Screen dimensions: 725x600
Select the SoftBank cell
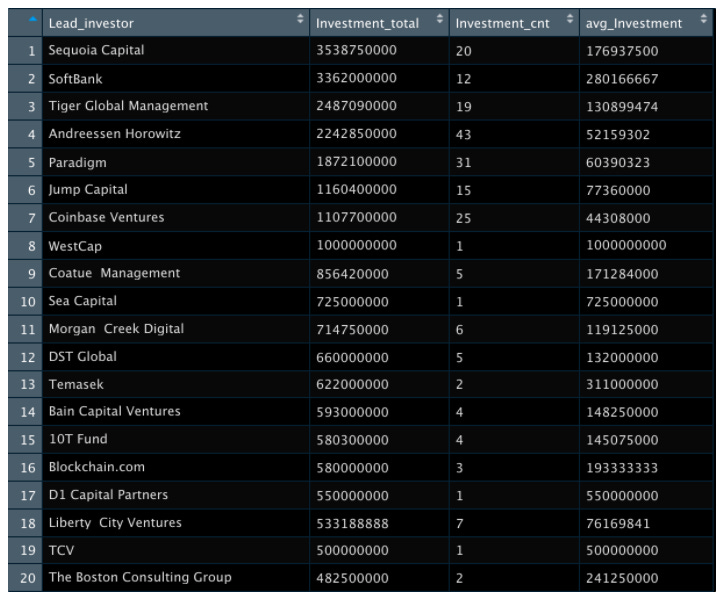tap(176, 79)
